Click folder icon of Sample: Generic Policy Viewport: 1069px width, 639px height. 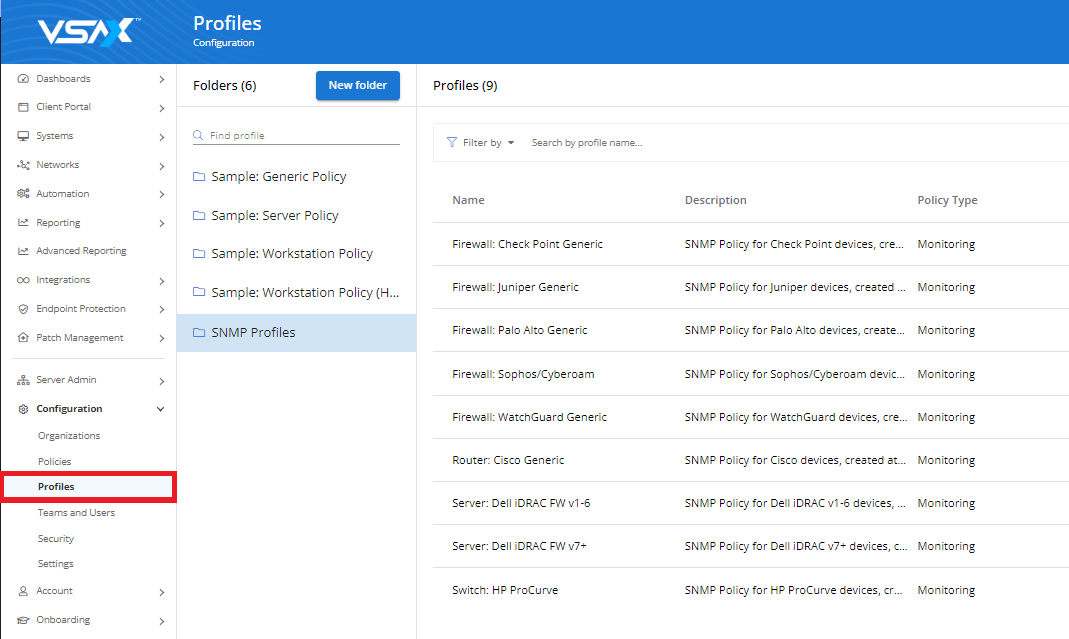point(199,177)
